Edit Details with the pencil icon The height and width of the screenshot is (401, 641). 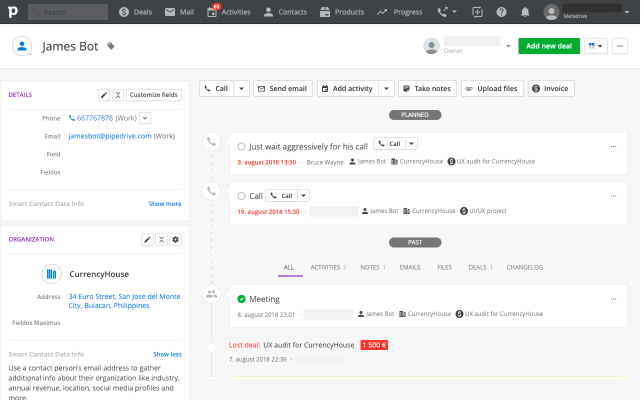[x=104, y=95]
